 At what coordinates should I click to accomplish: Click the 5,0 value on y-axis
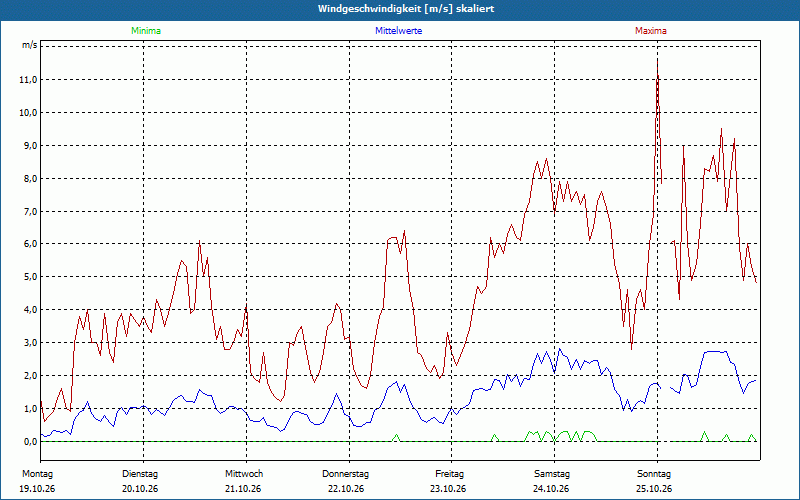pos(30,277)
